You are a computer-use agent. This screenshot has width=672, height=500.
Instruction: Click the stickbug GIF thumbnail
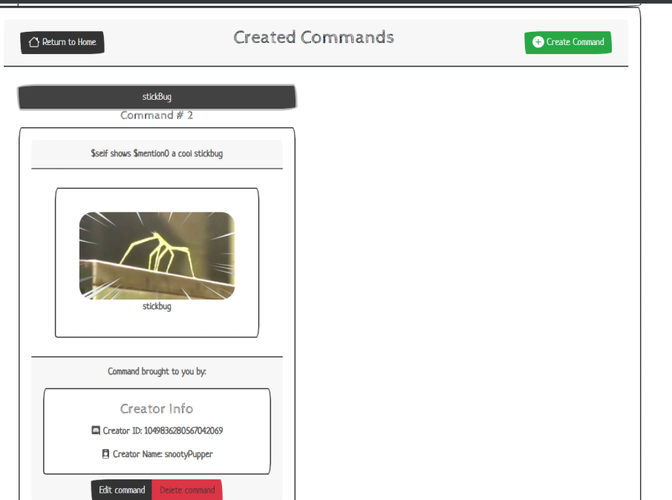tap(157, 255)
